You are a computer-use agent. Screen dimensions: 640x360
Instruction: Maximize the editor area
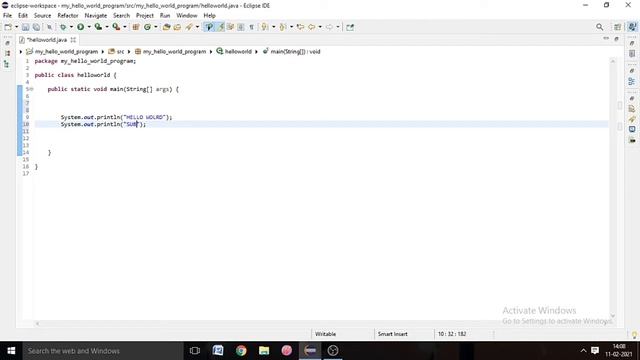(x=616, y=39)
